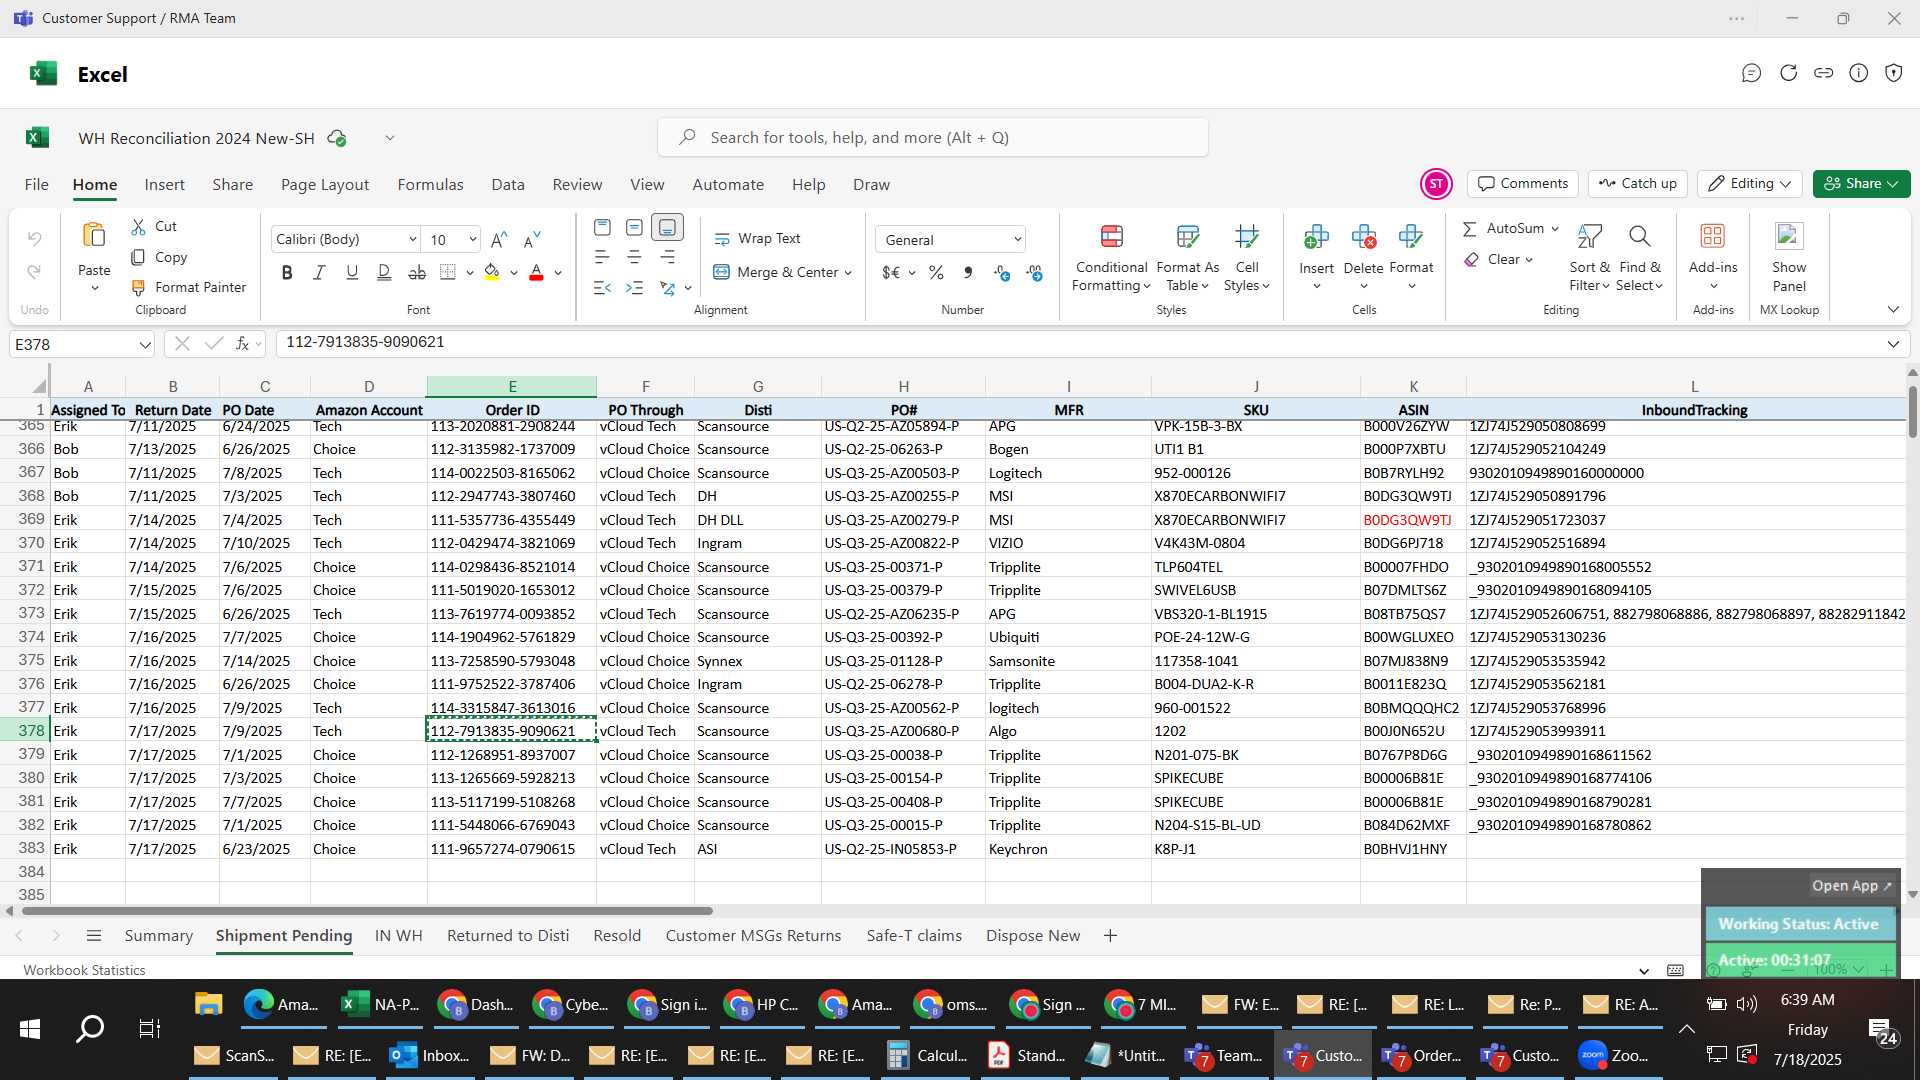Toggle Center horizontal alignment
Viewport: 1920px width, 1080px height.
(x=634, y=258)
